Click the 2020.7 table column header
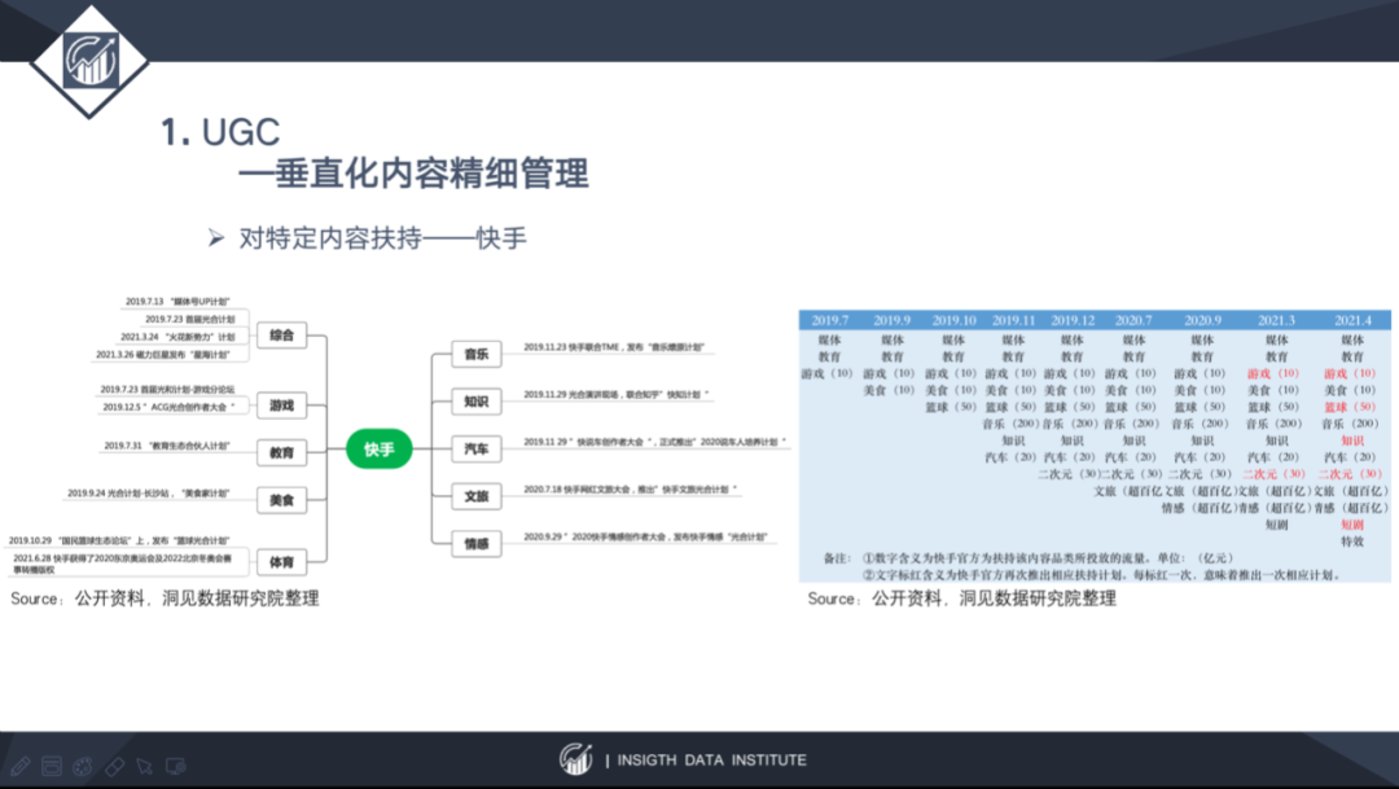 coord(1133,321)
